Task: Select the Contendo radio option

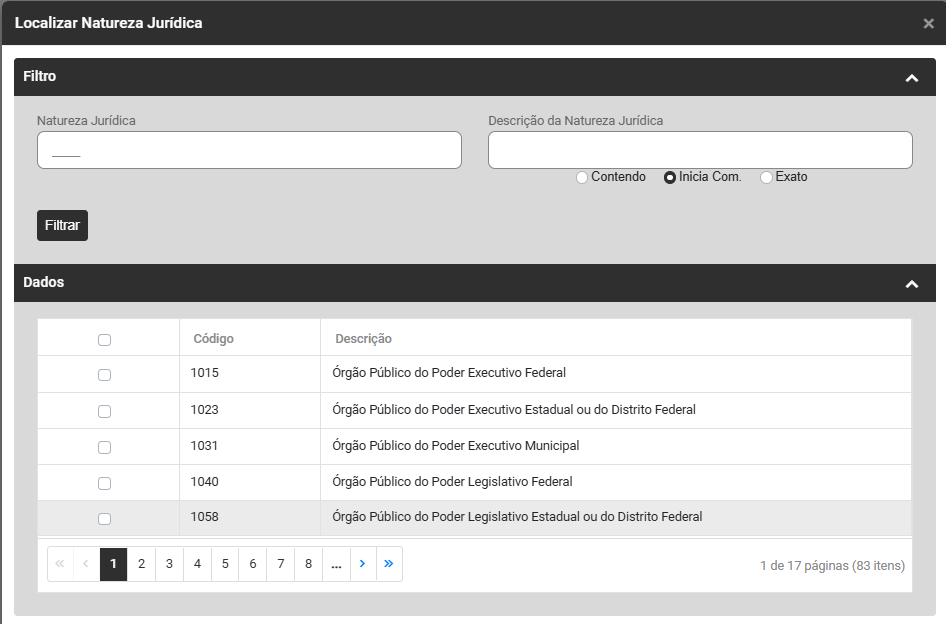Action: pyautogui.click(x=582, y=178)
